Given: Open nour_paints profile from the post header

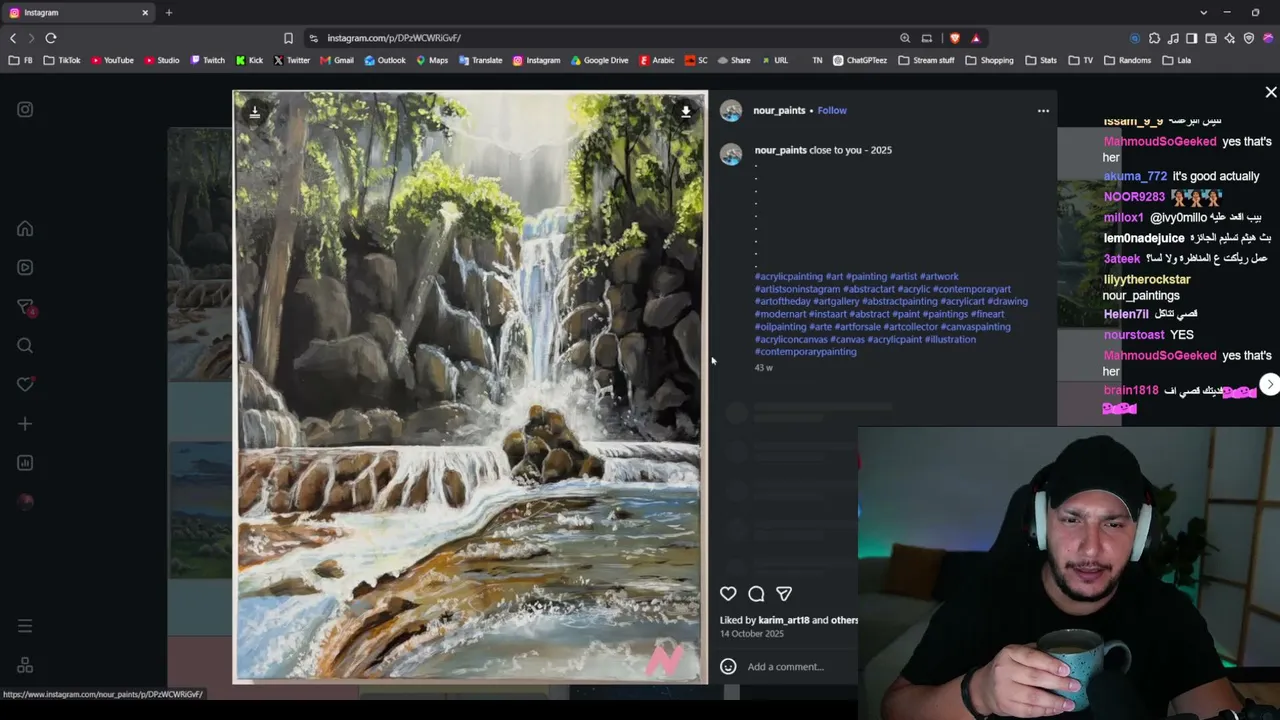Looking at the screenshot, I should [x=779, y=111].
